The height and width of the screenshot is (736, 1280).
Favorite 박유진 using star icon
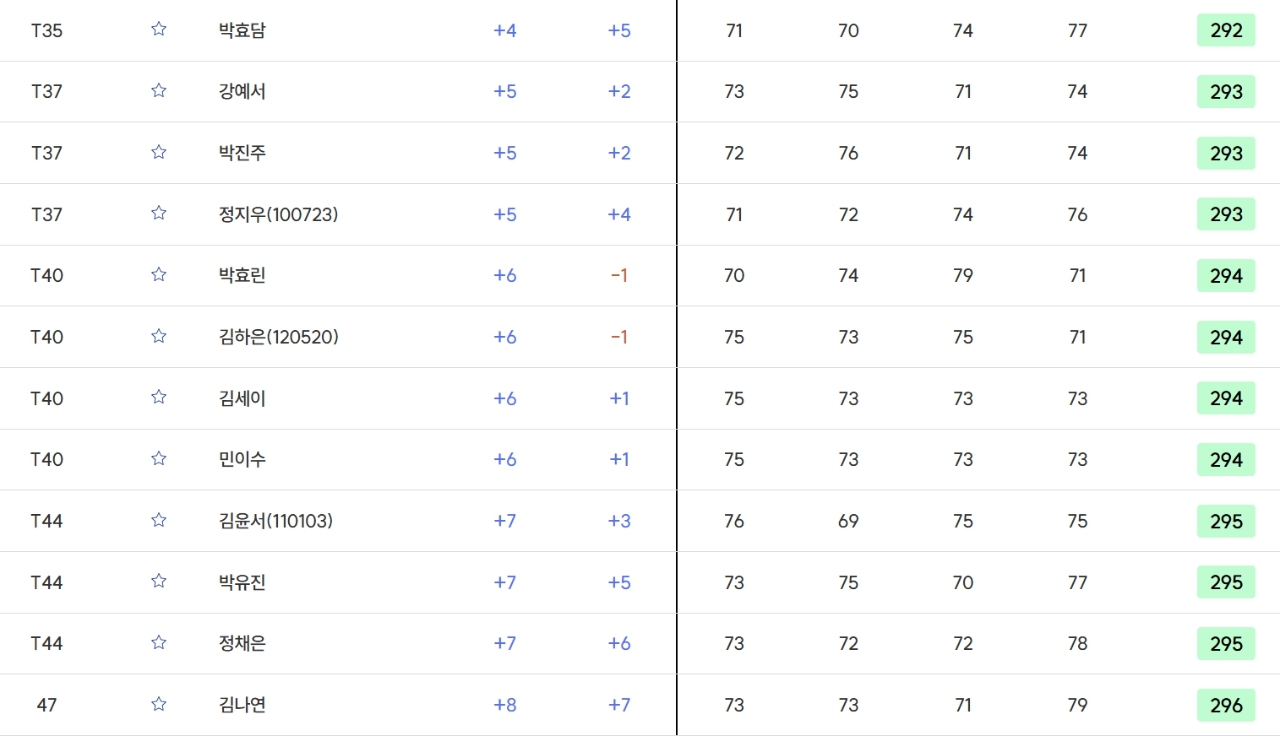[x=158, y=581]
